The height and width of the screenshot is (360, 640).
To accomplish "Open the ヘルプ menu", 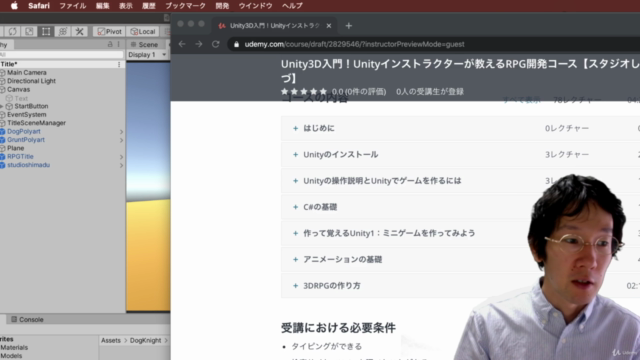I will click(292, 6).
